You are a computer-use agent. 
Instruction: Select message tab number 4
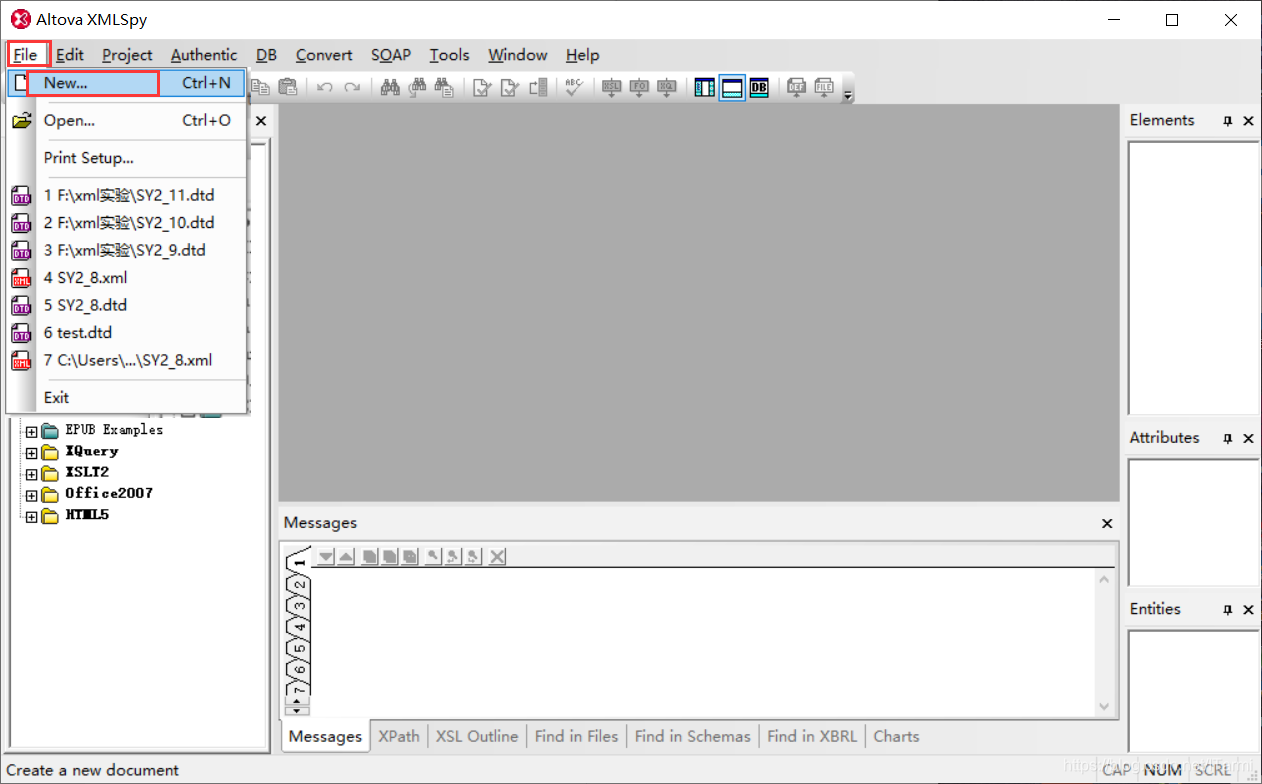point(299,628)
